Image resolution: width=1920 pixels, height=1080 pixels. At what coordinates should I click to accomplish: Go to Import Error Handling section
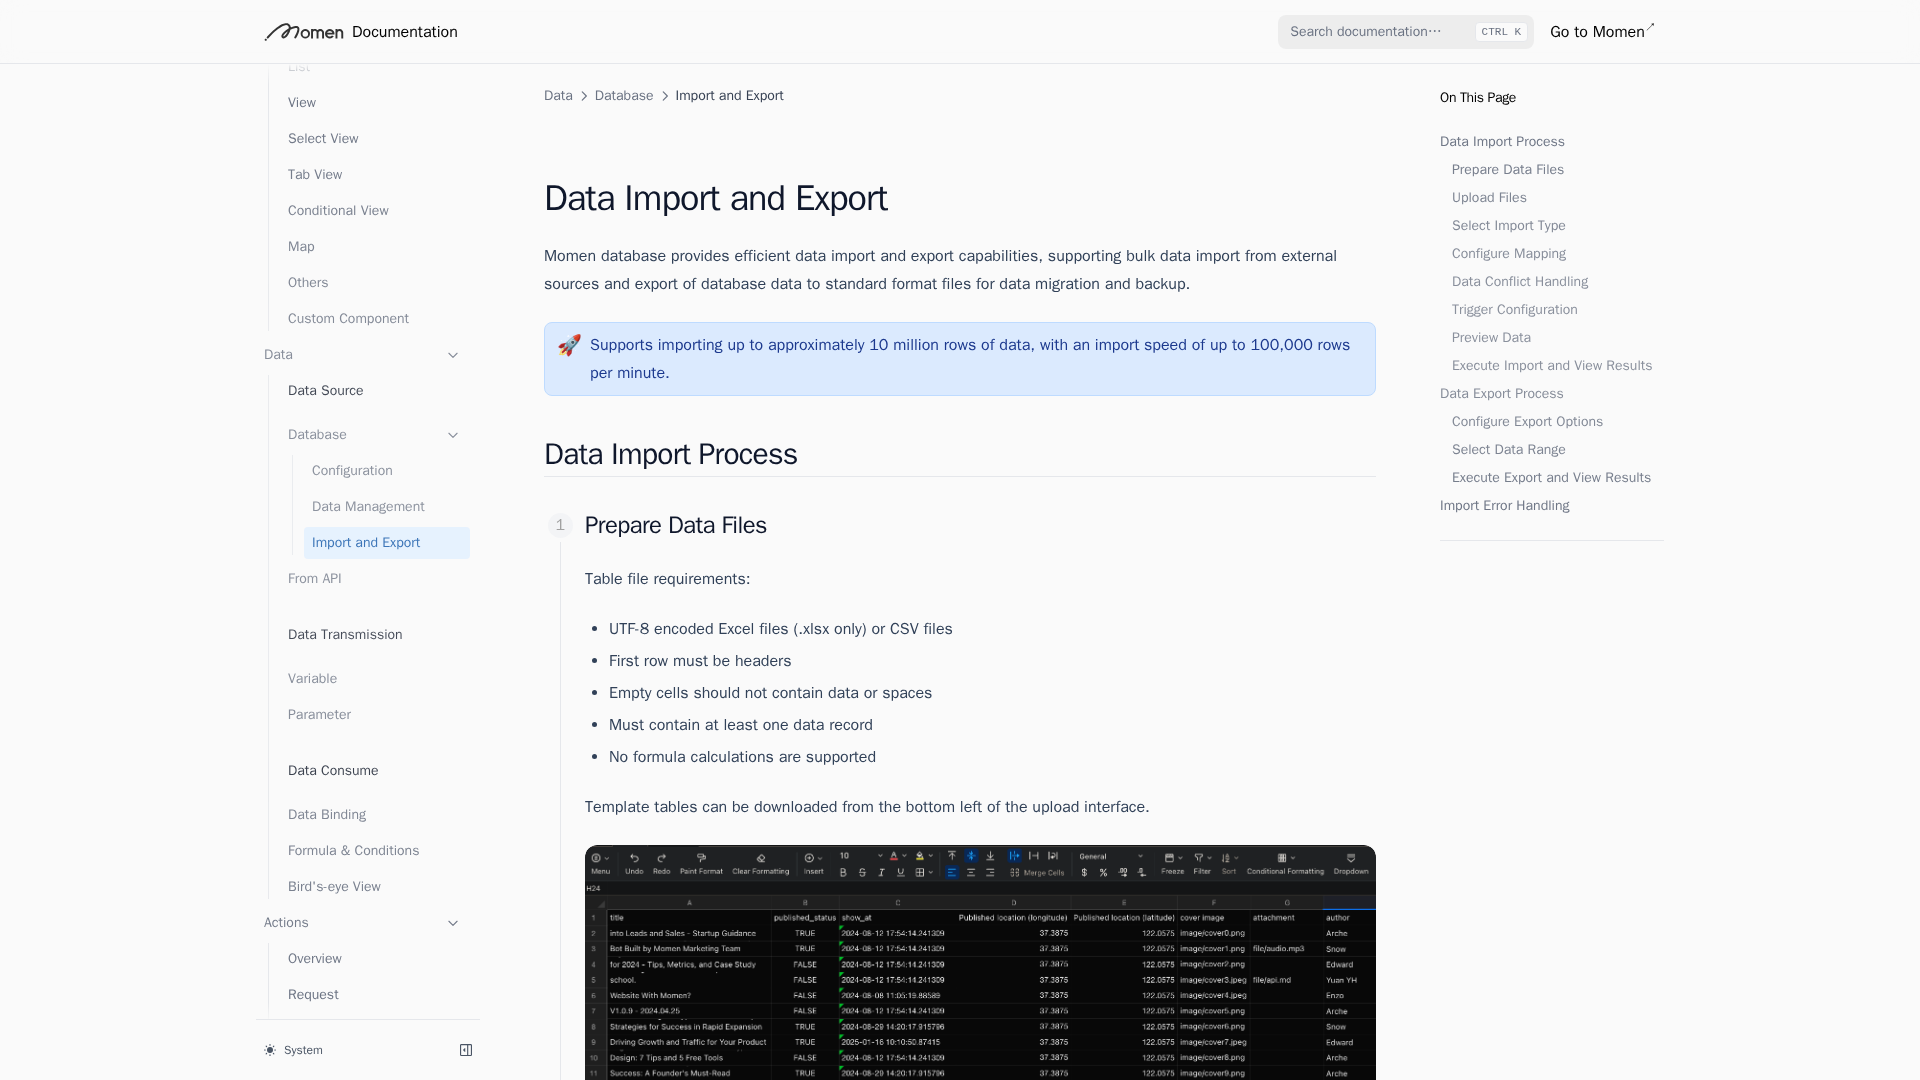coord(1504,506)
